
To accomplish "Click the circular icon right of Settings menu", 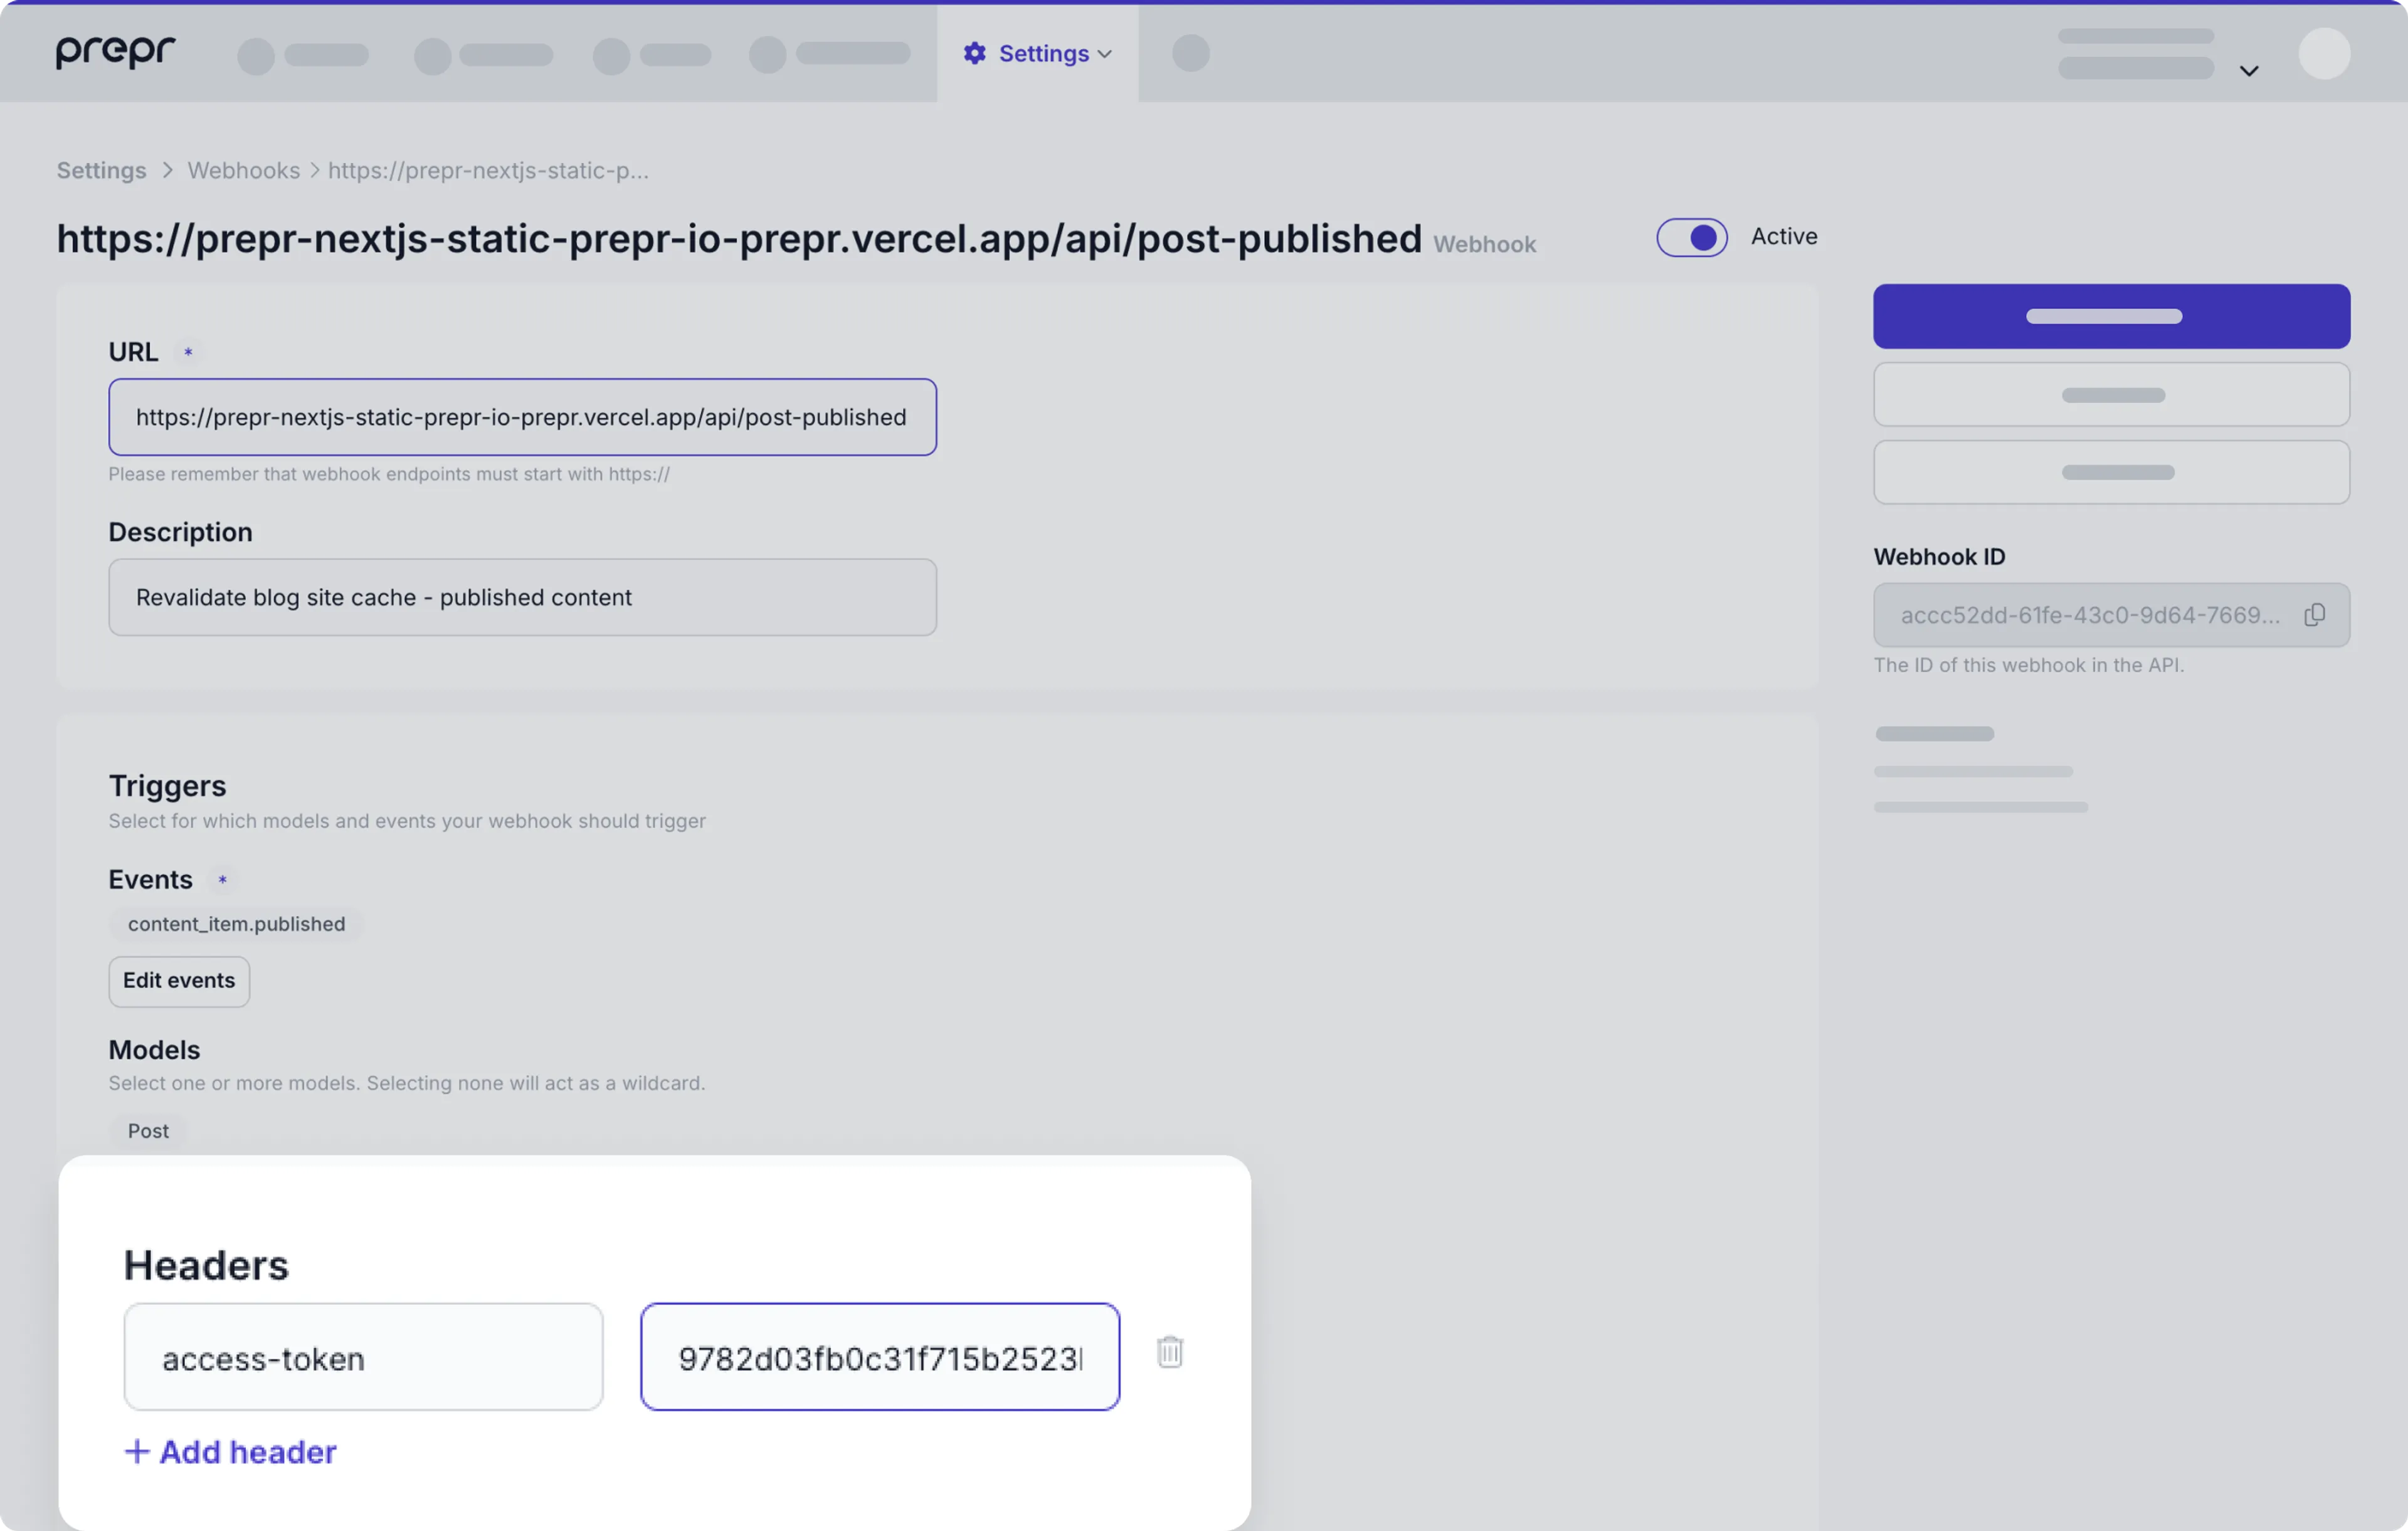I will (1190, 53).
